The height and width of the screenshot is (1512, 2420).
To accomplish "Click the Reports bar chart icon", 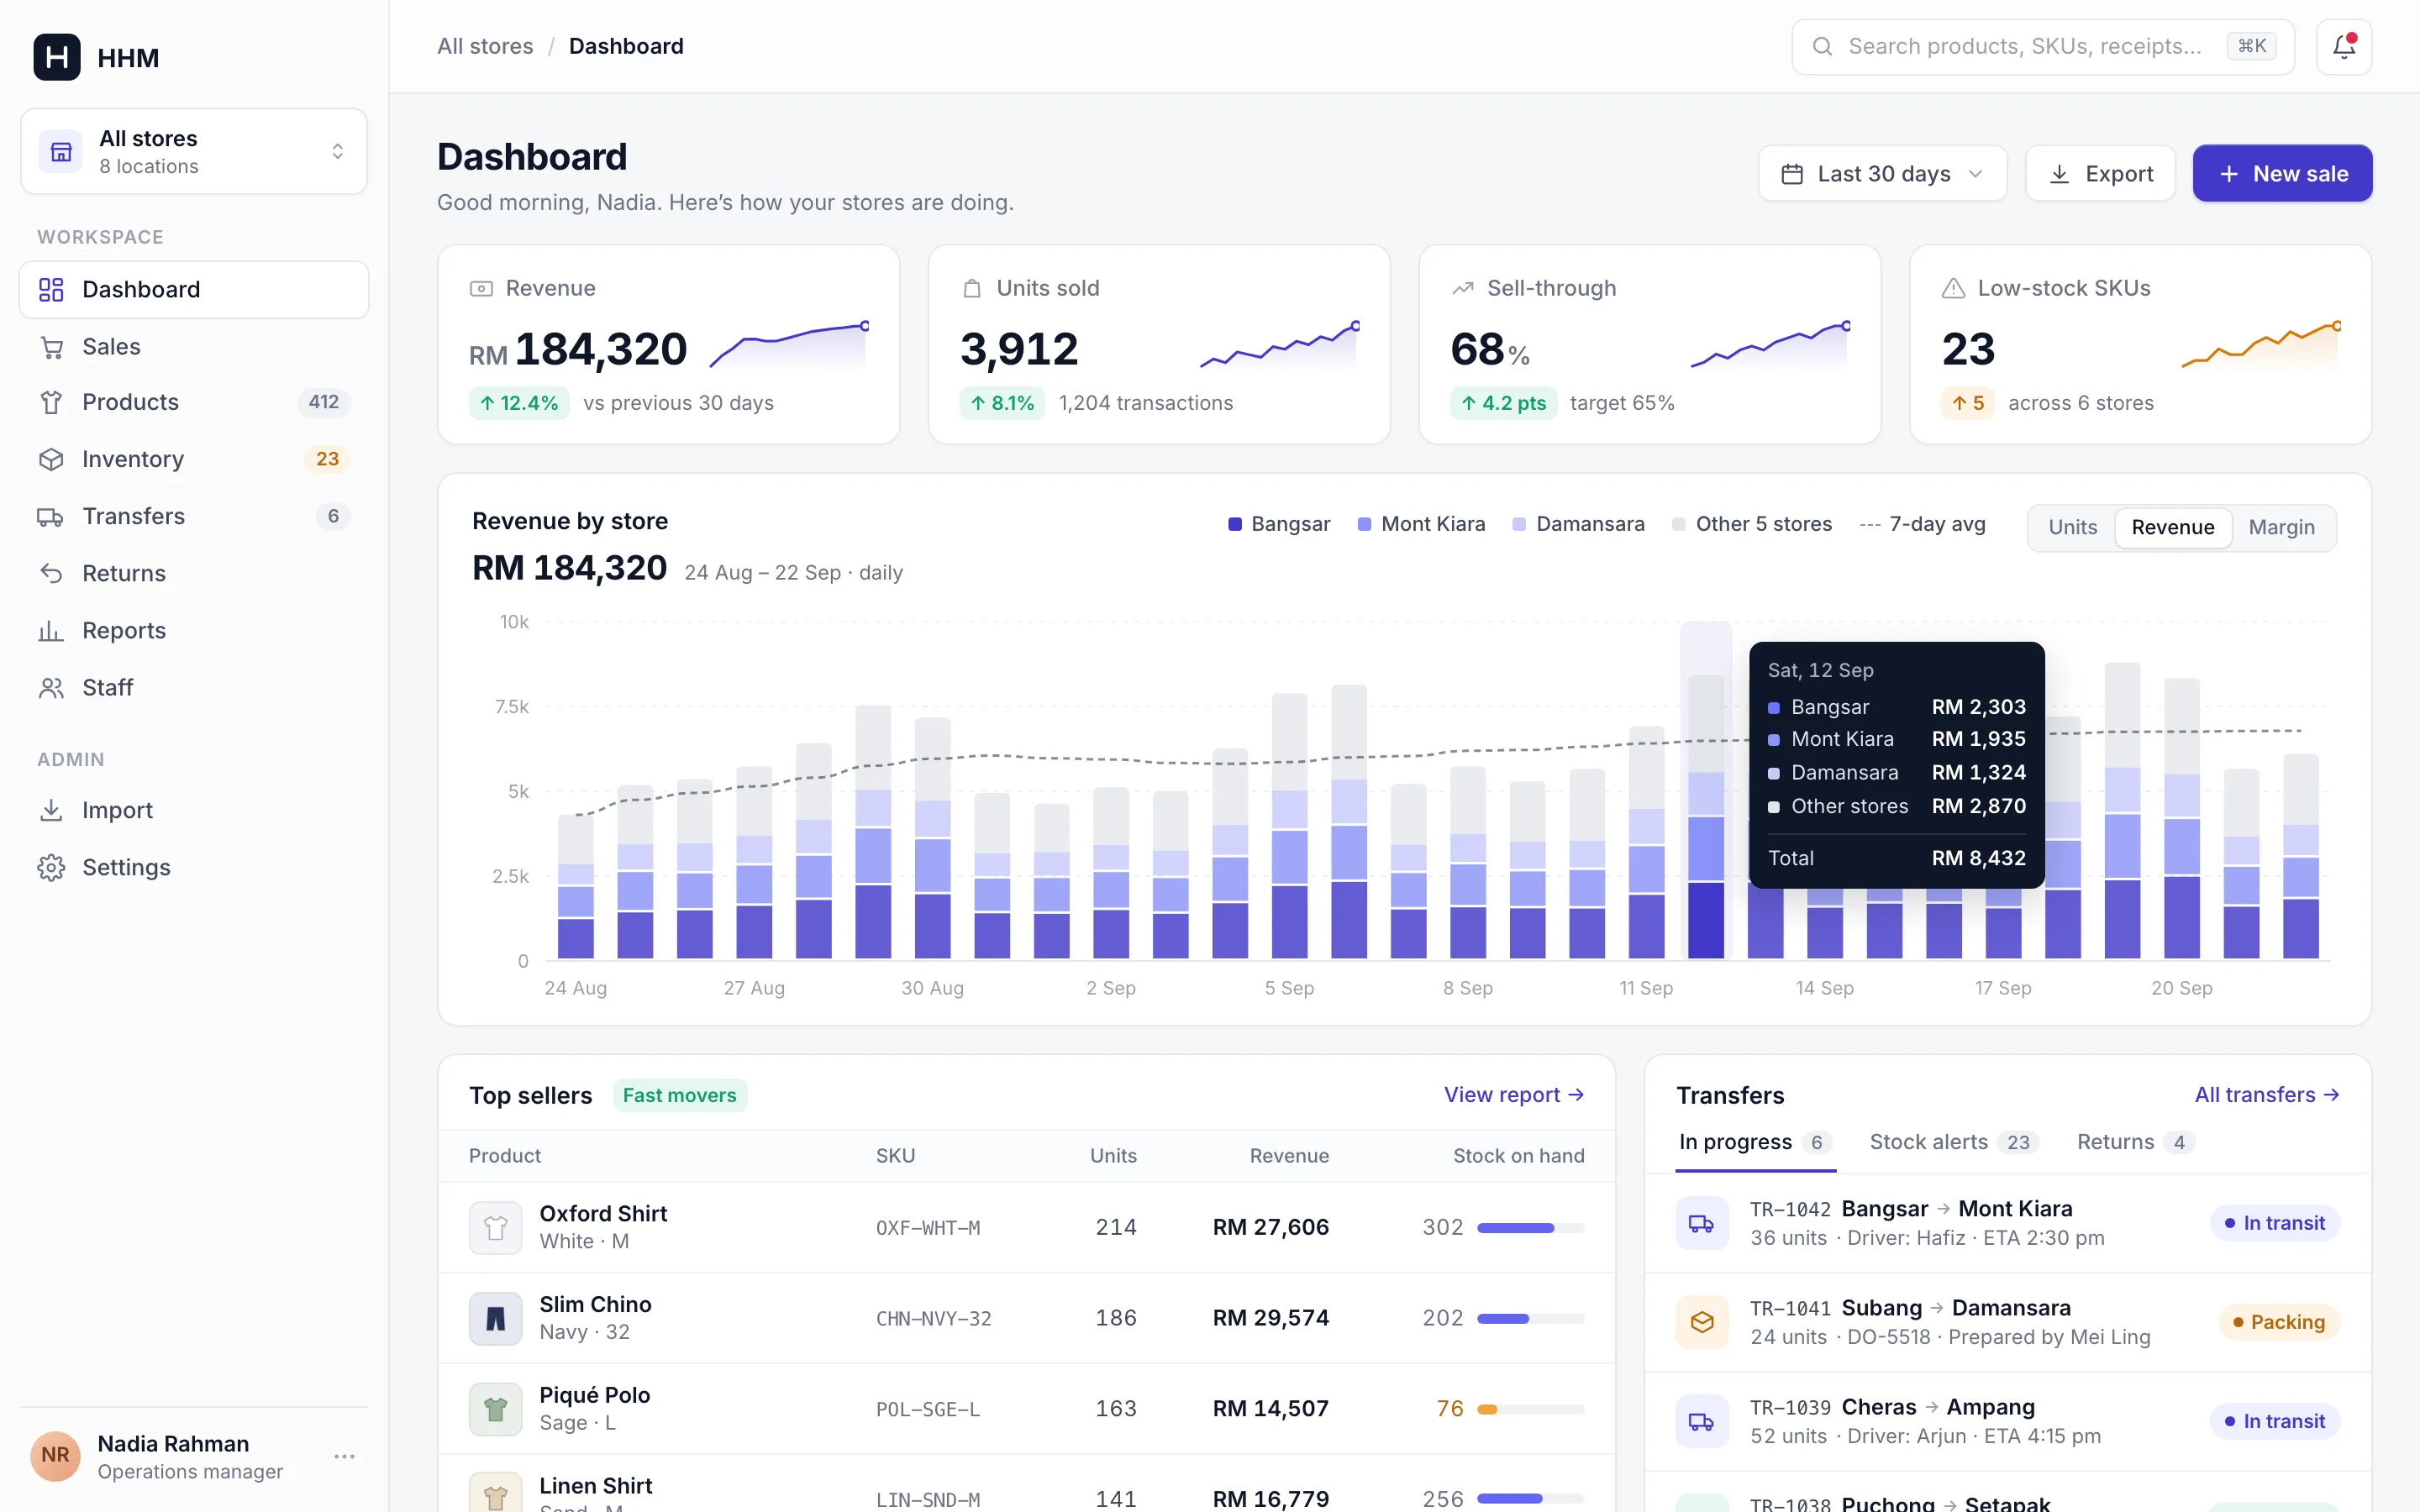I will coord(51,630).
